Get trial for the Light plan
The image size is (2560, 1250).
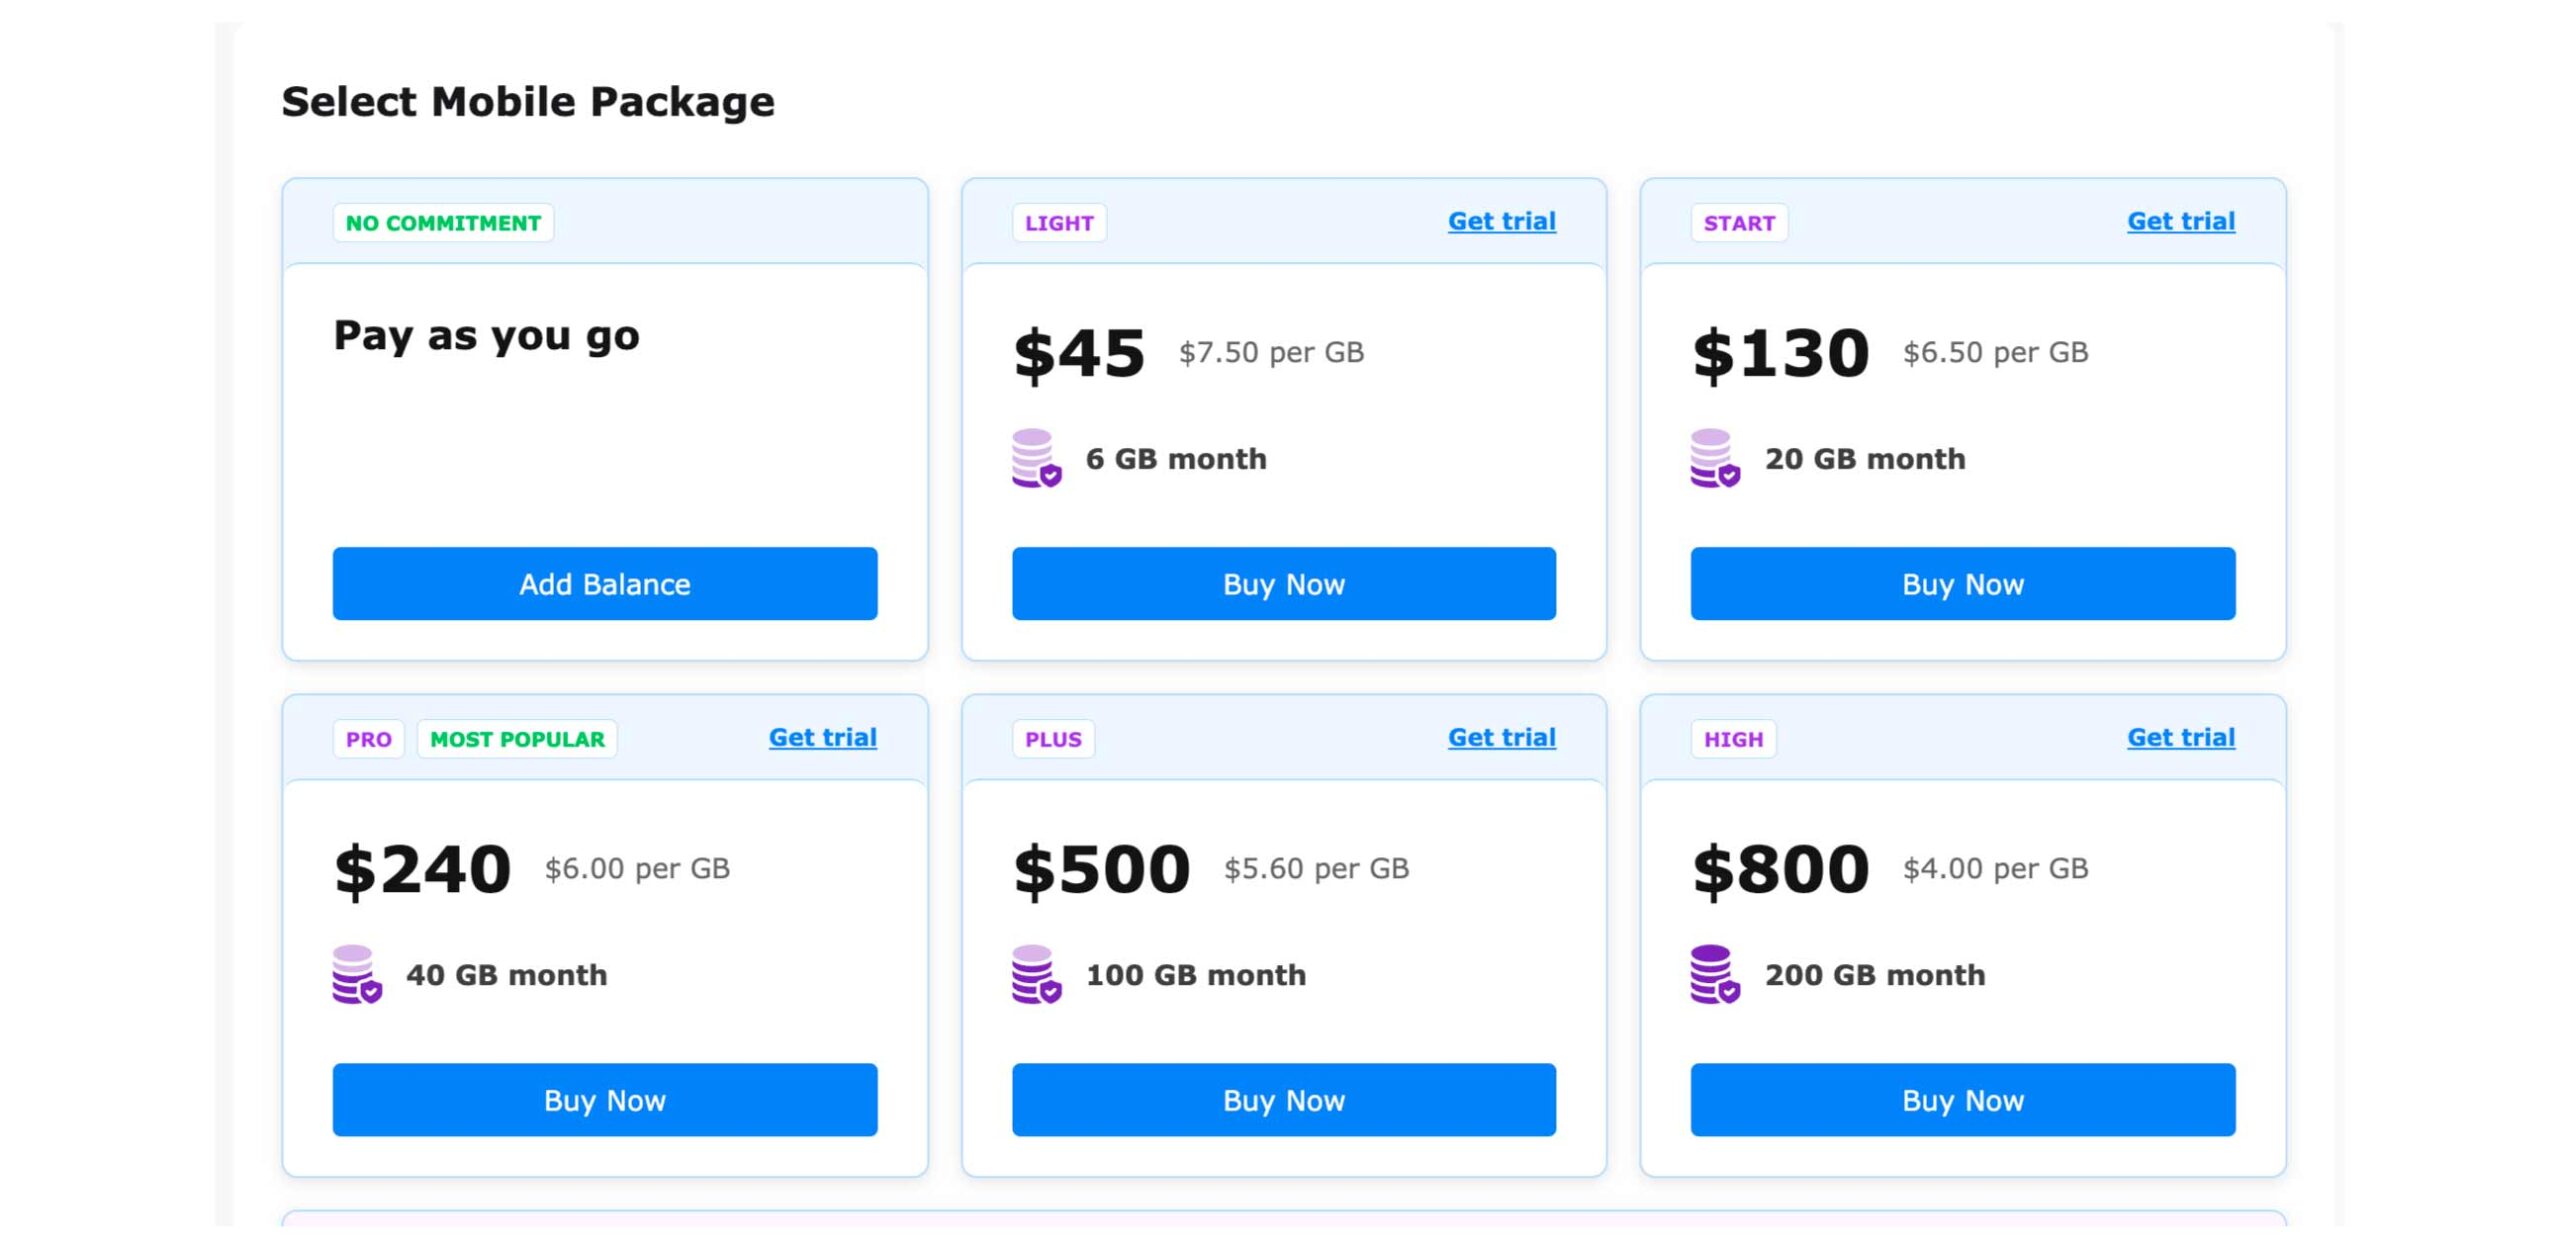point(1501,221)
